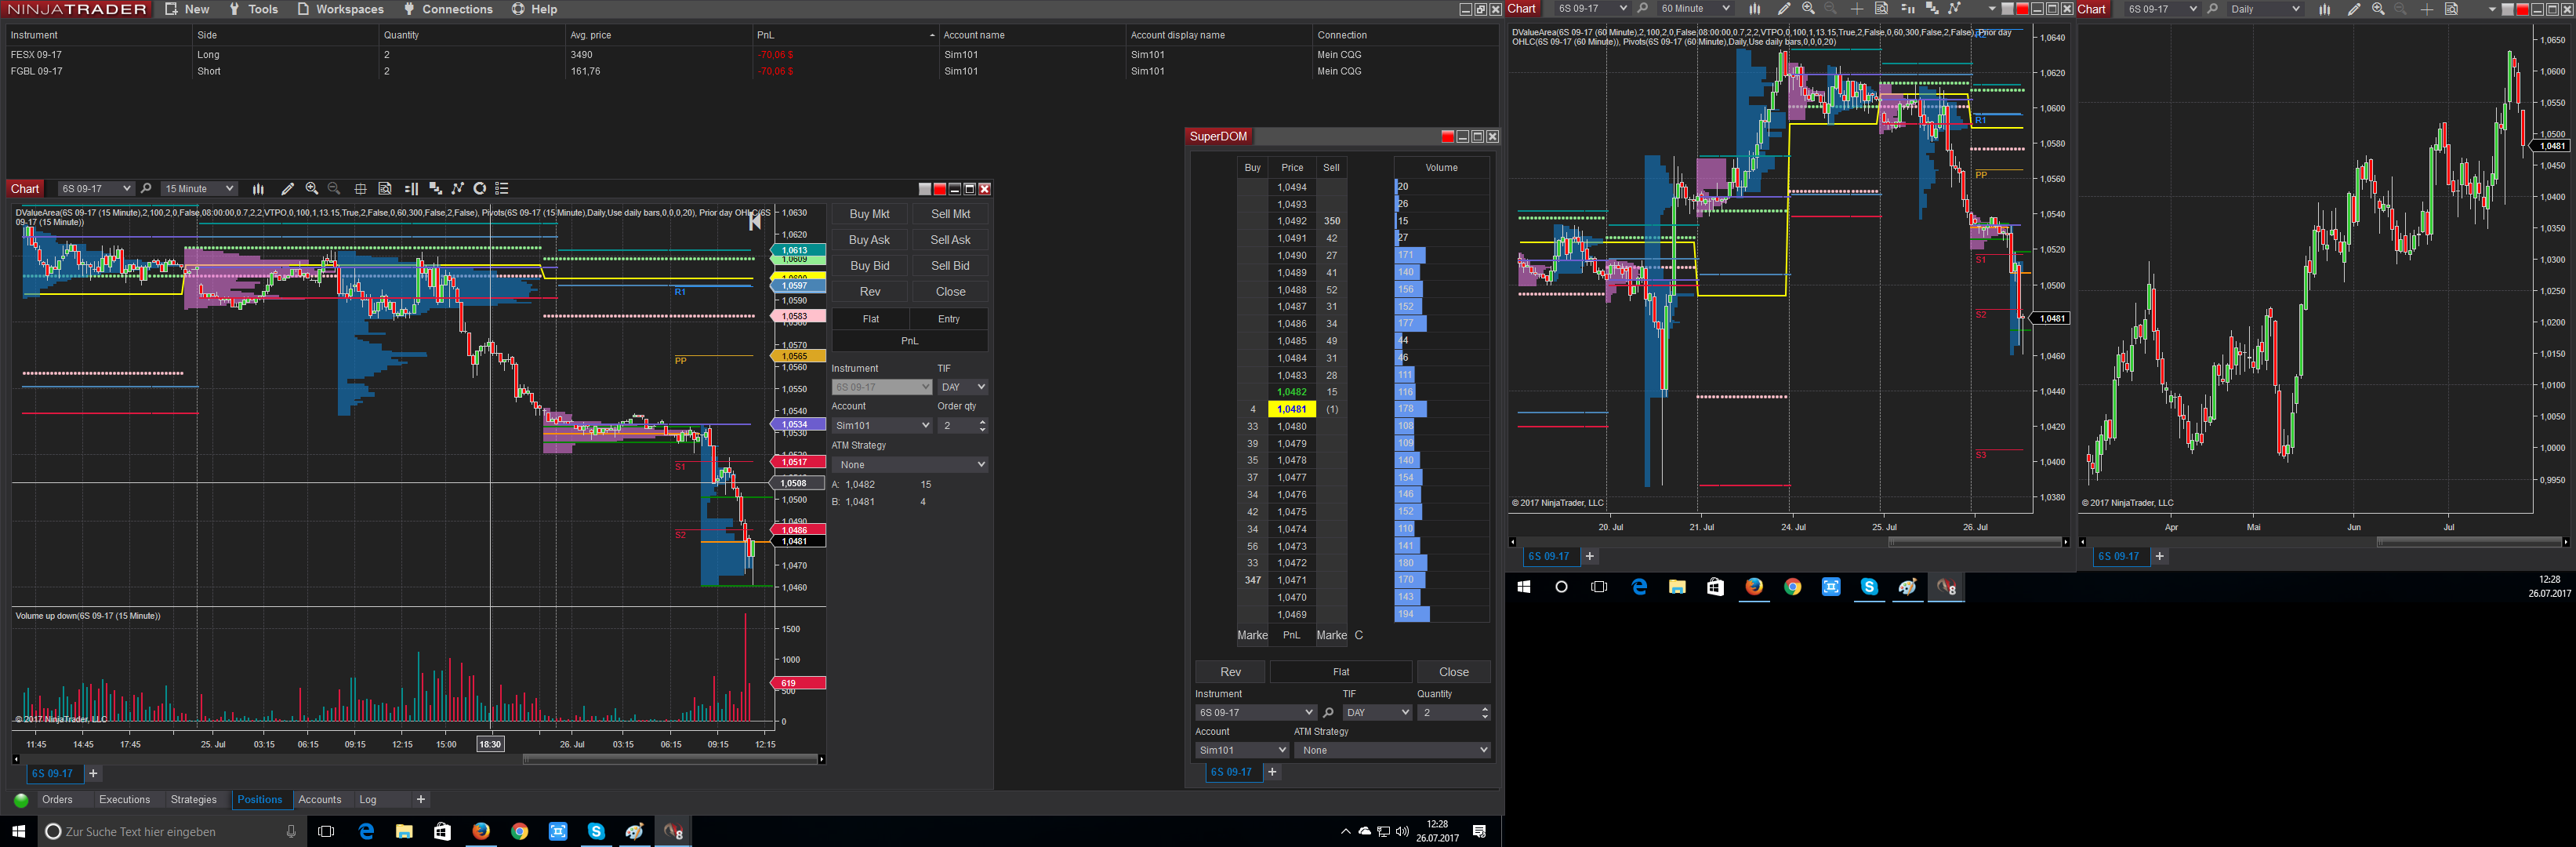Open indicators dialog in 15 Minute chart
The height and width of the screenshot is (847, 2576).
point(435,189)
